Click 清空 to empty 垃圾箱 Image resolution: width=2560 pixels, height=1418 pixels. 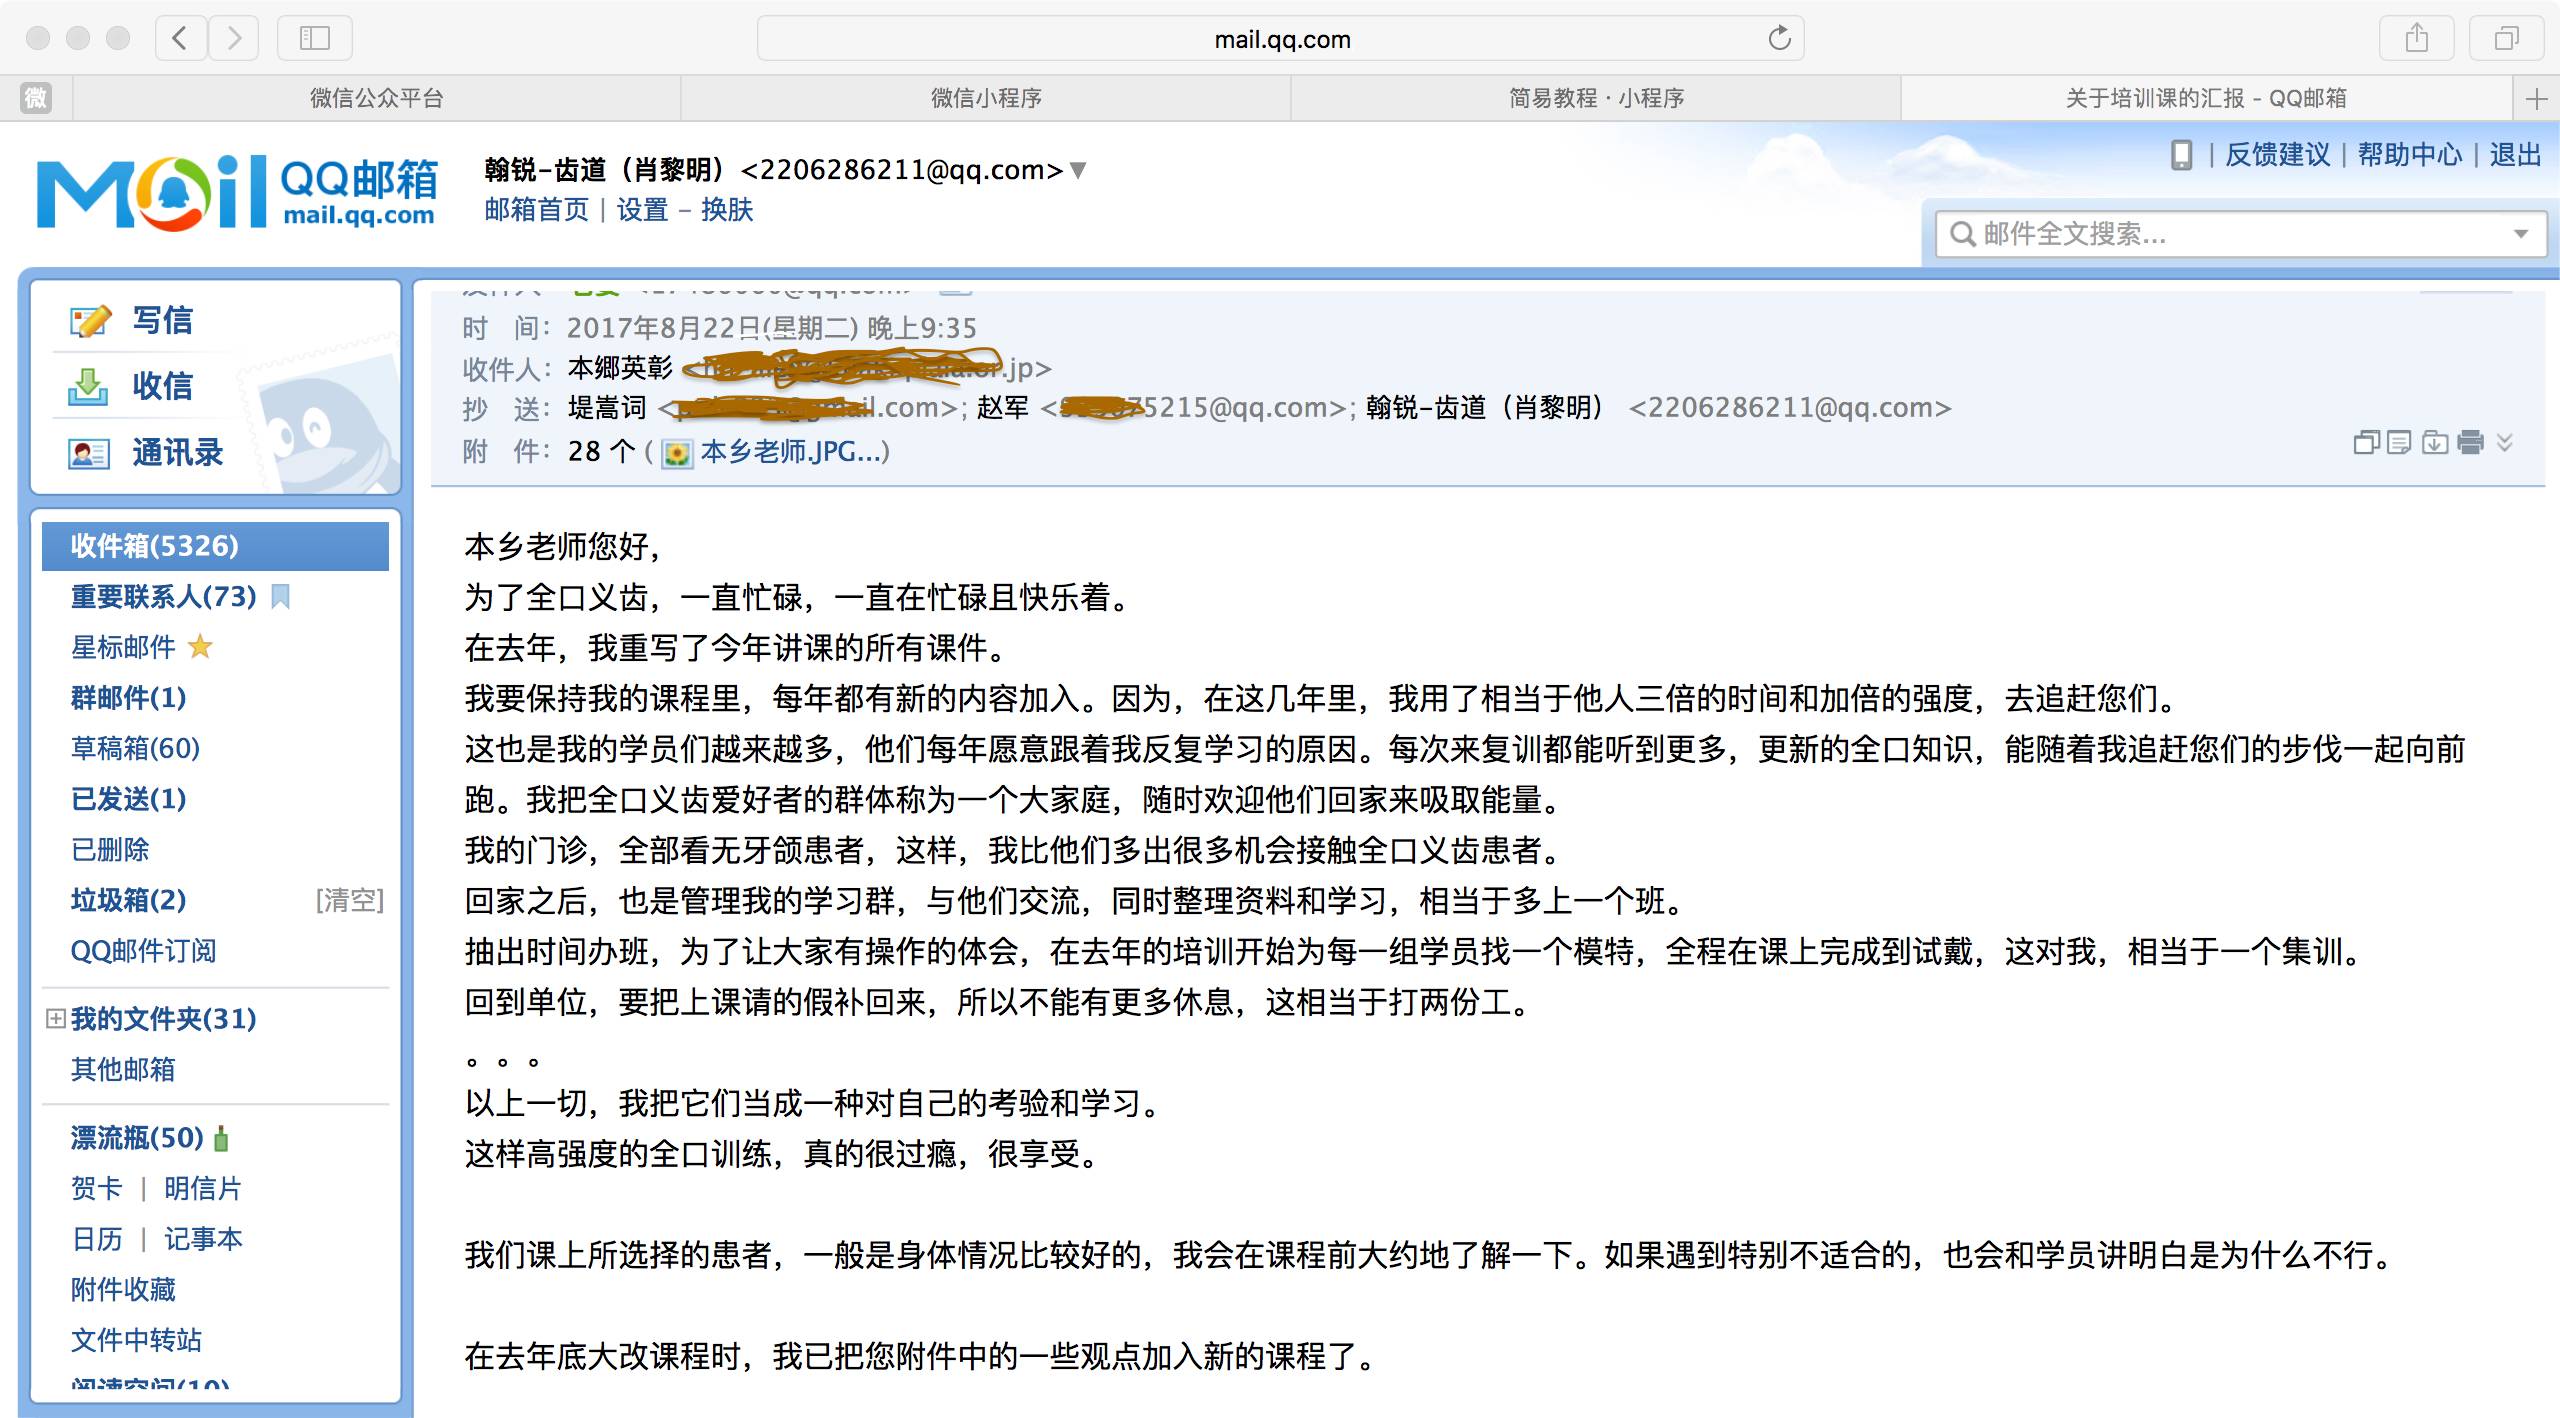point(350,900)
